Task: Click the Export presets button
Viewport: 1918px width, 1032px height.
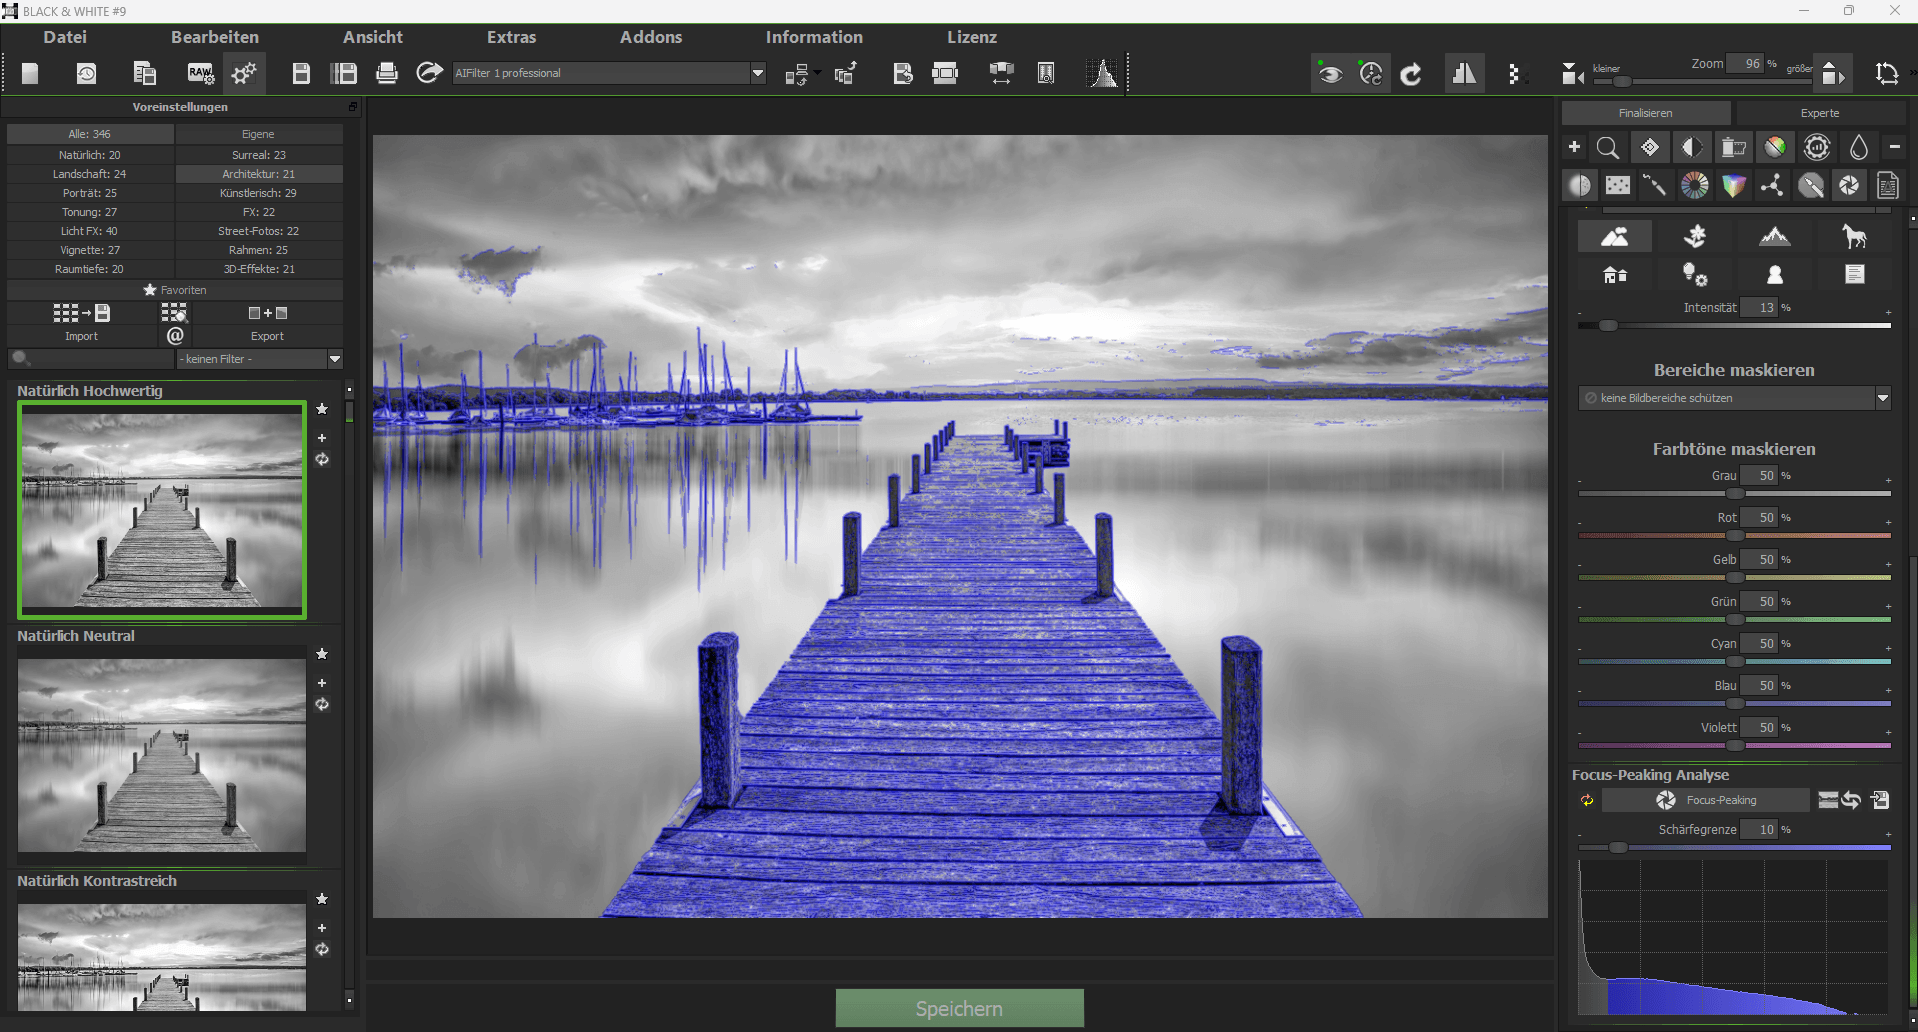Action: [267, 323]
